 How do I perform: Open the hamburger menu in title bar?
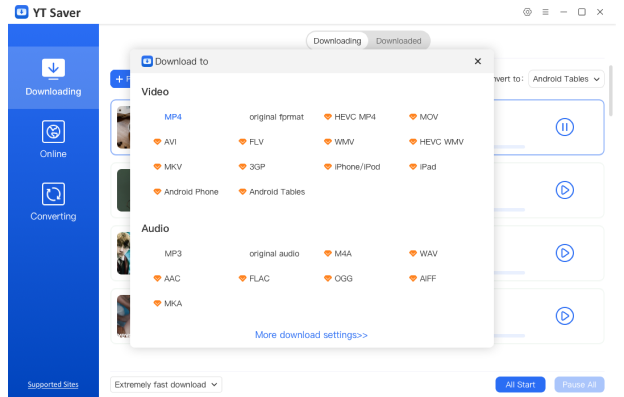click(x=546, y=12)
